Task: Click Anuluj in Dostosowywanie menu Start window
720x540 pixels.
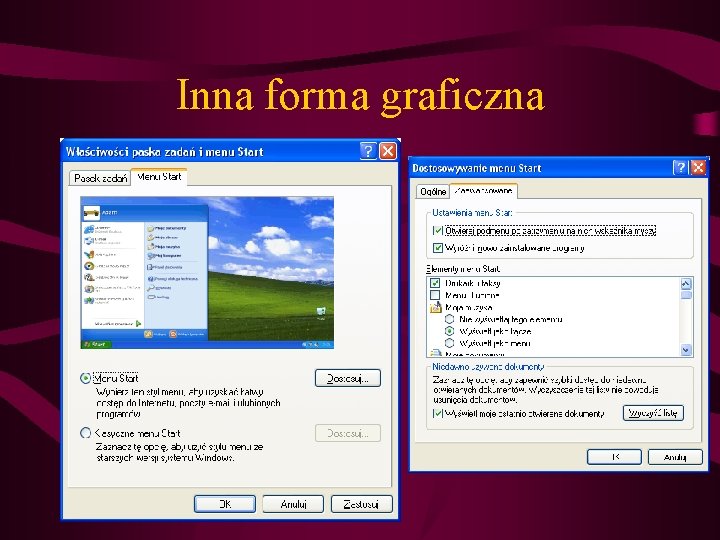Action: point(675,457)
